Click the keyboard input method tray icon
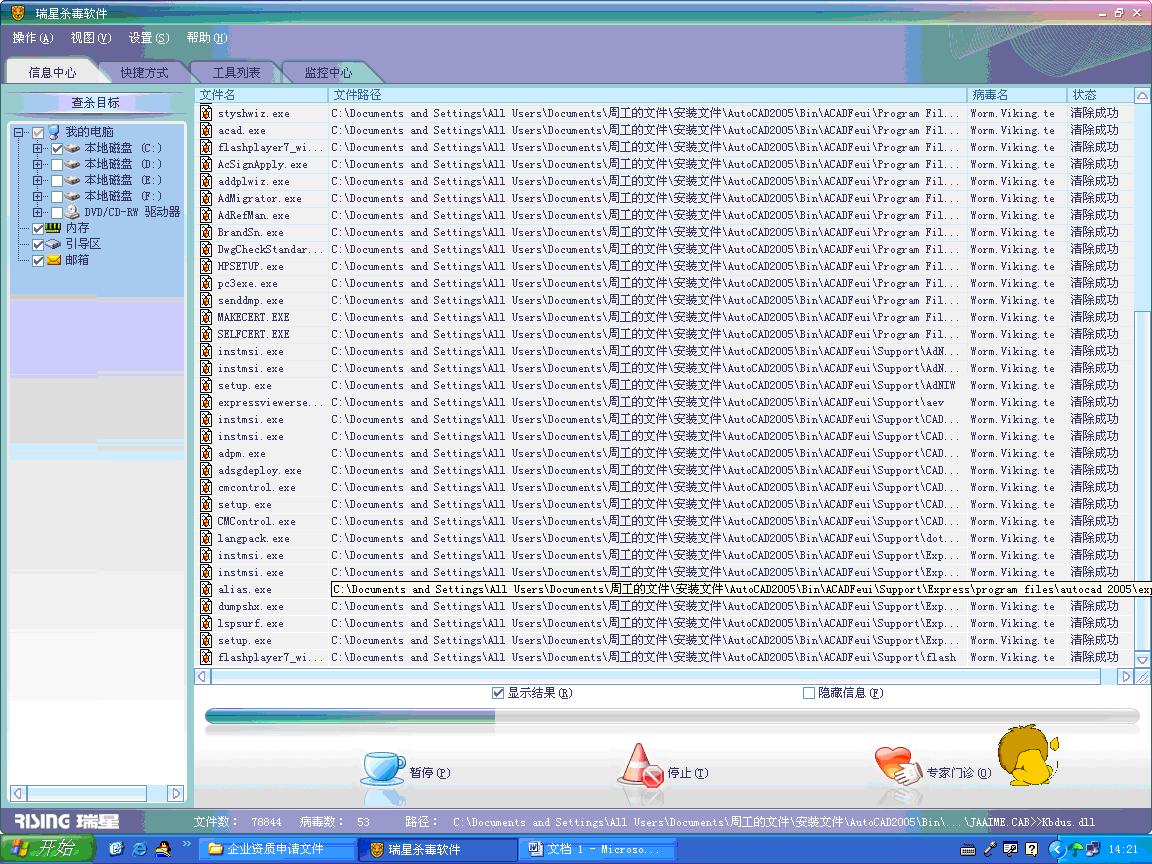Image resolution: width=1152 pixels, height=864 pixels. click(968, 850)
